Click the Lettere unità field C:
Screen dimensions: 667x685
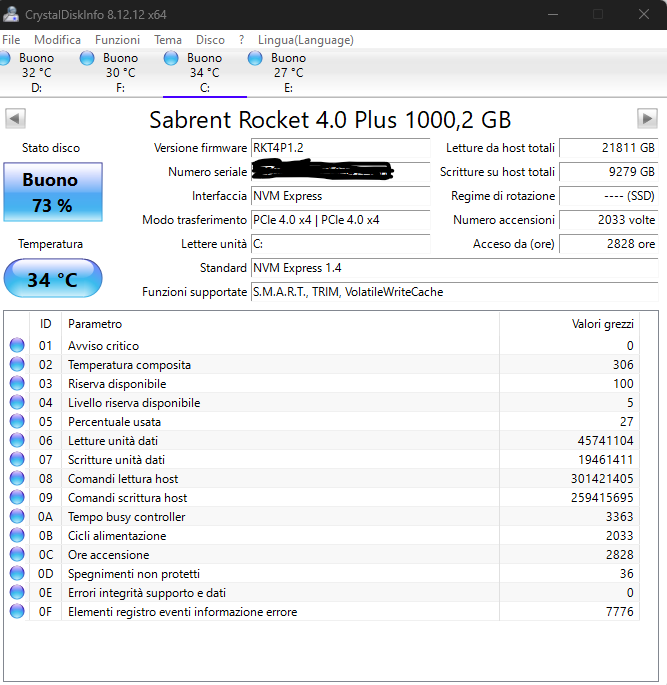click(341, 244)
